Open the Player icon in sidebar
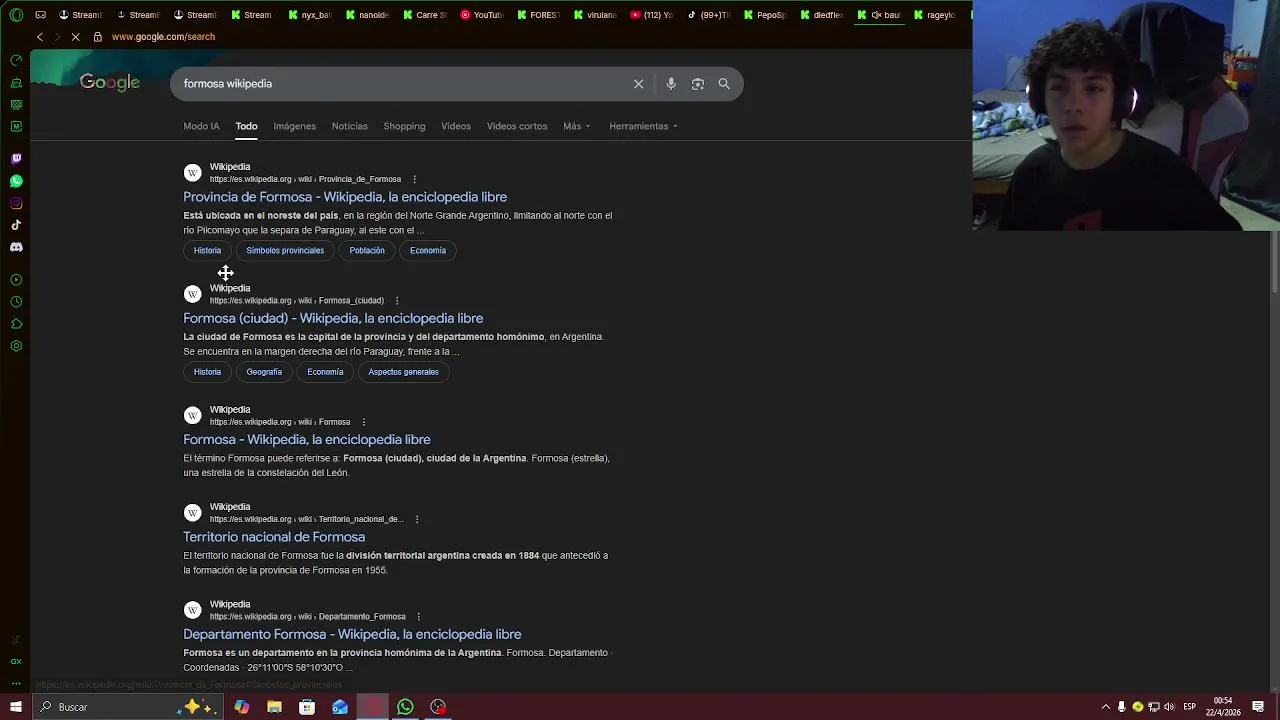Image resolution: width=1280 pixels, height=720 pixels. tap(16, 280)
